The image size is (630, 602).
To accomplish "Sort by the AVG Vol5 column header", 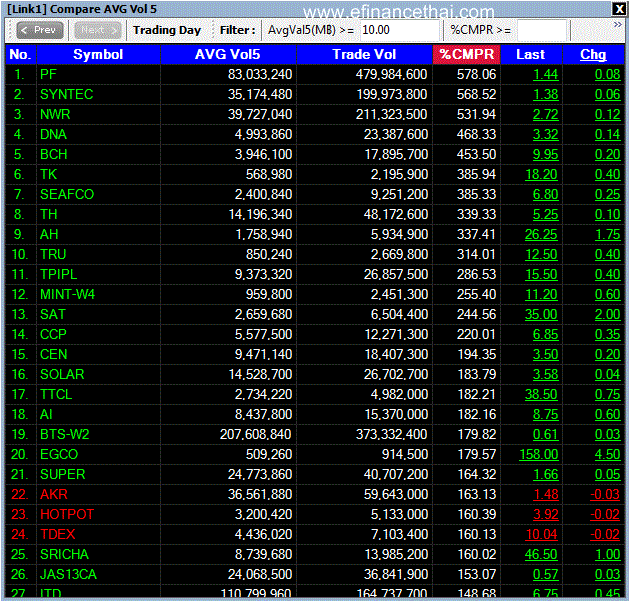I will tap(228, 54).
